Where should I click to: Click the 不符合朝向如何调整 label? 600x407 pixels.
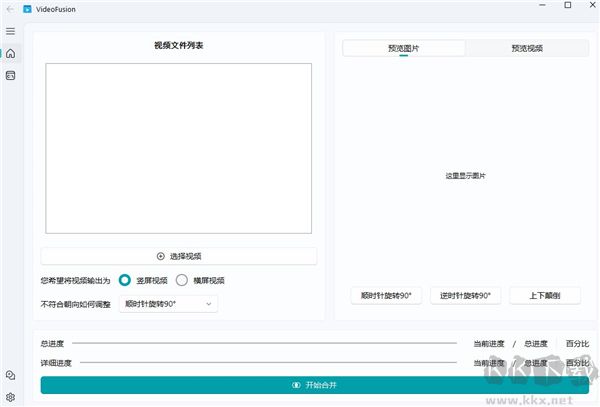click(x=76, y=304)
